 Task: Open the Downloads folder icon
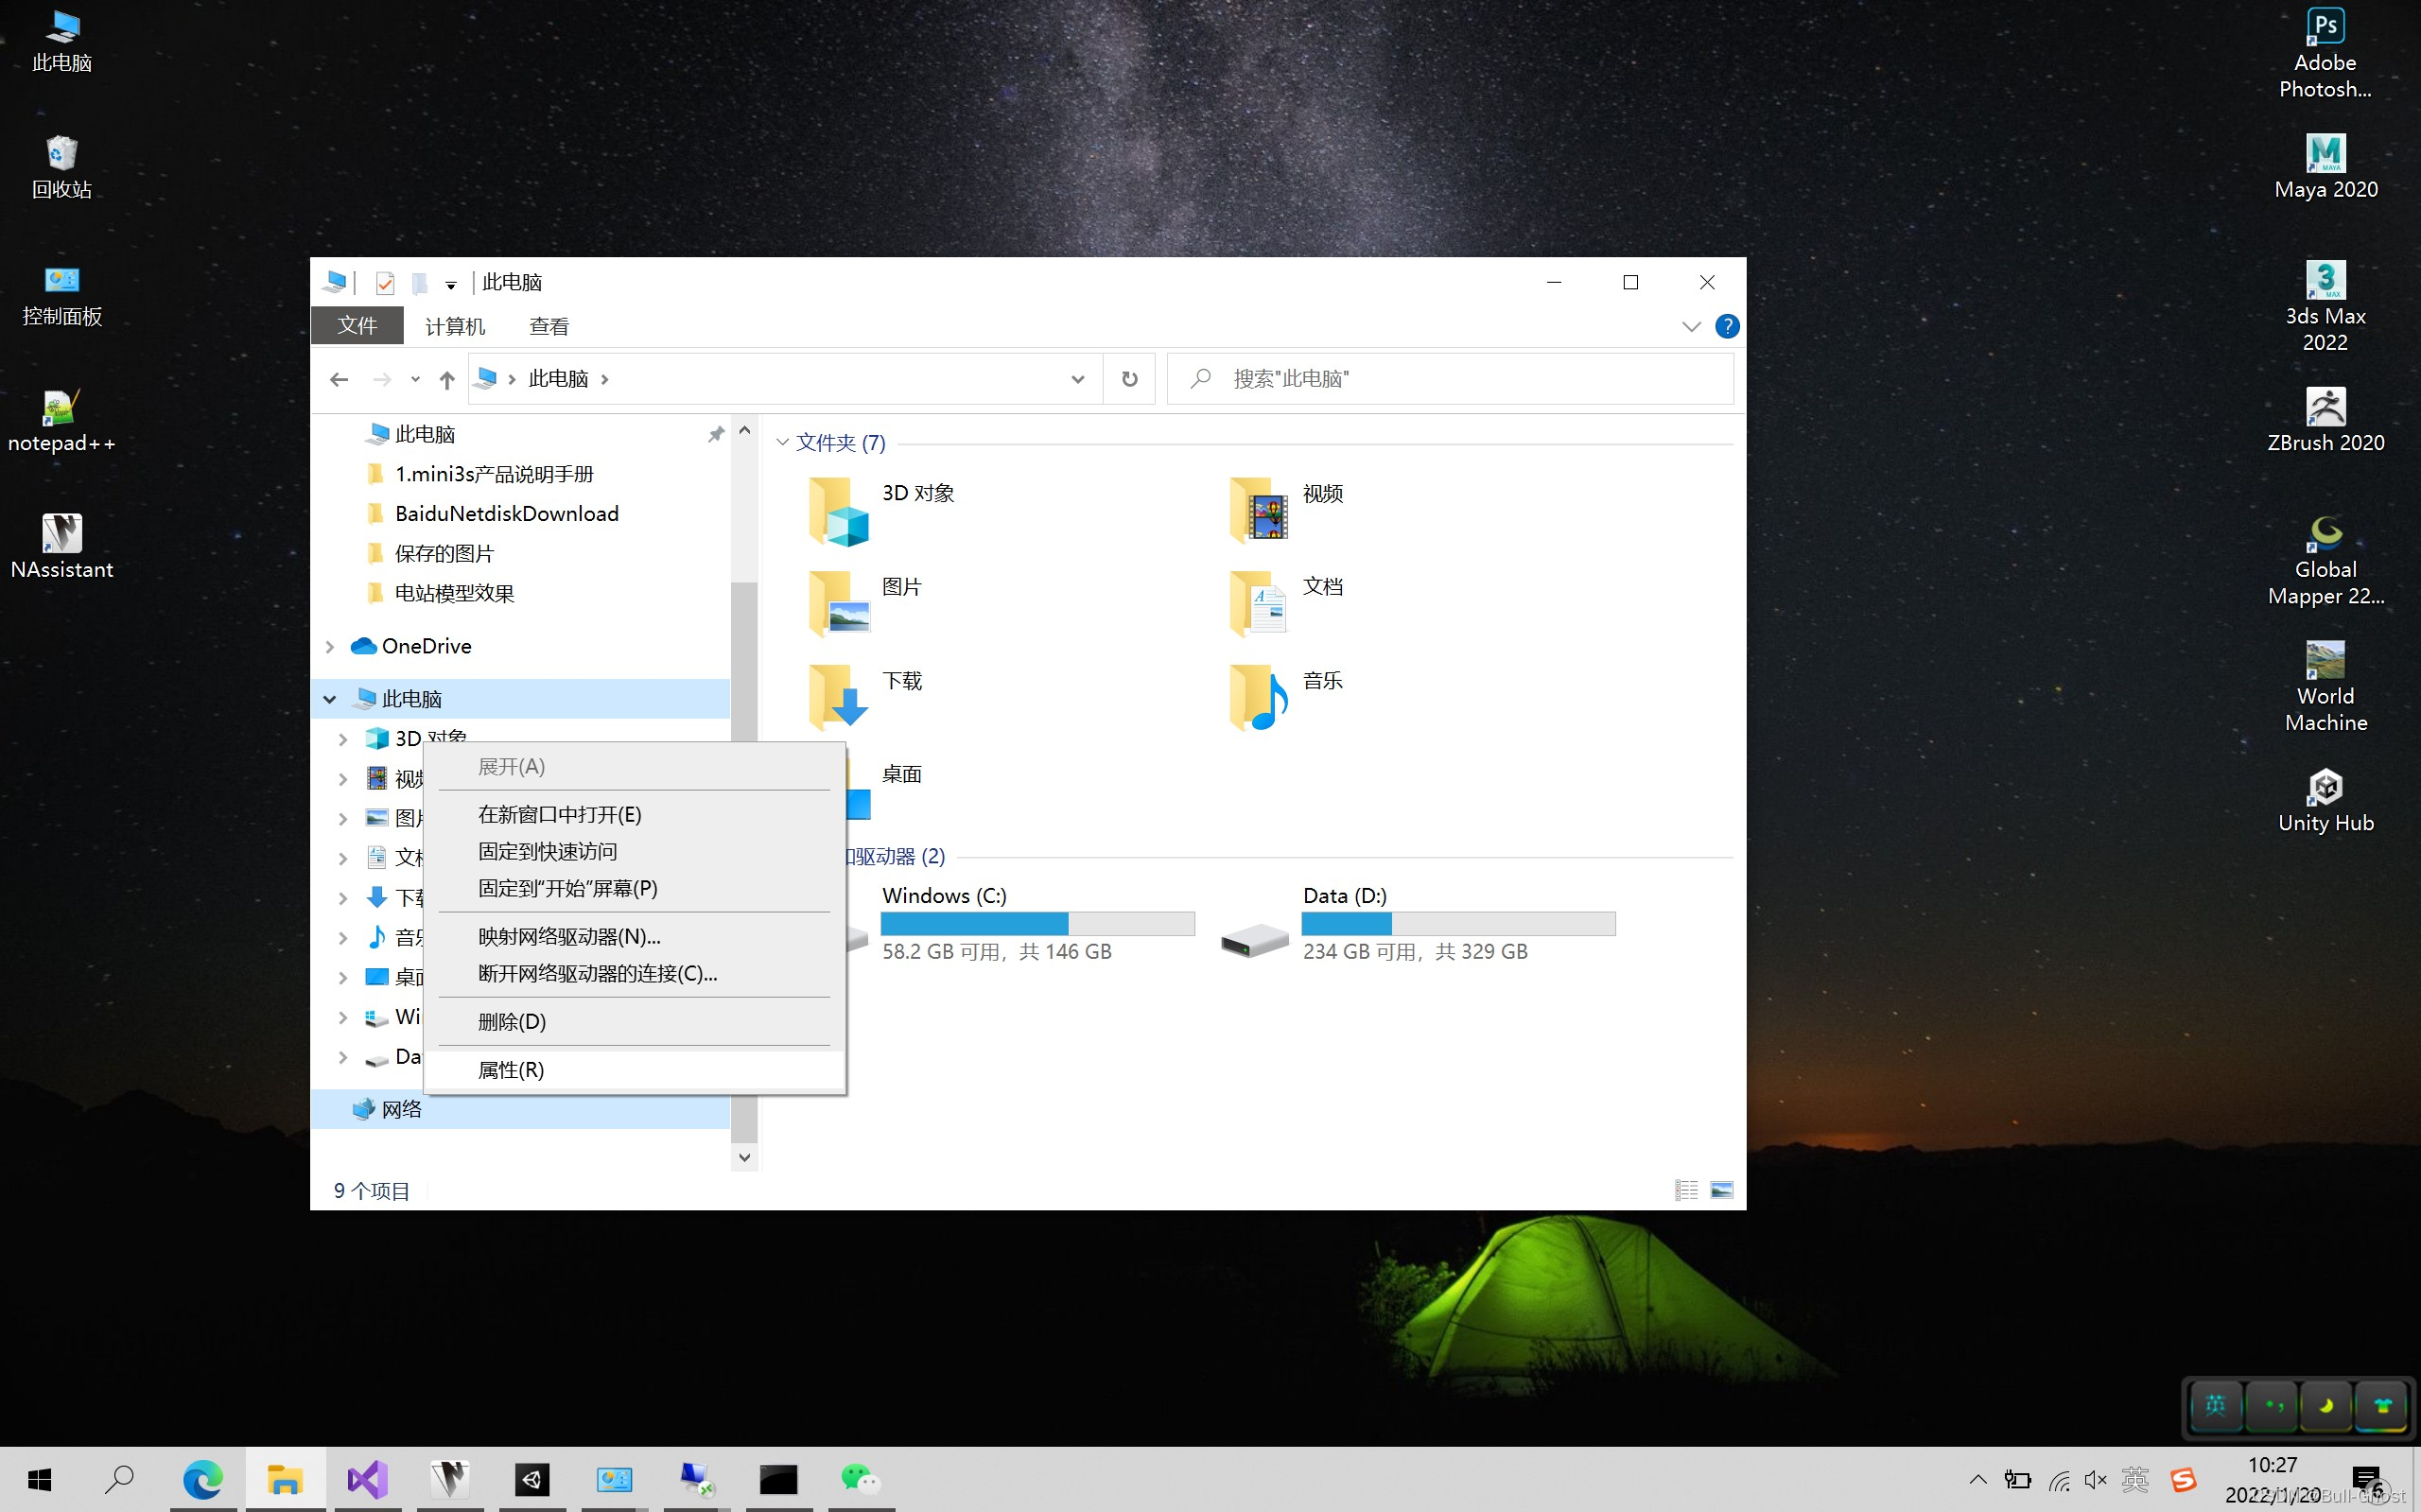click(838, 697)
